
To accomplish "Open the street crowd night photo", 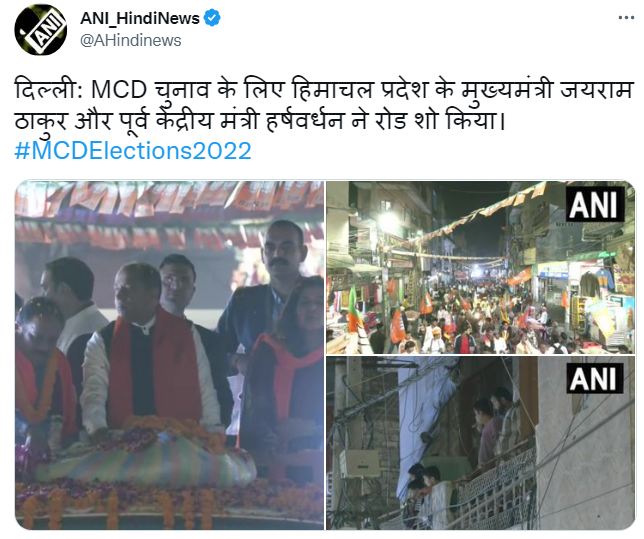I will 481,267.
